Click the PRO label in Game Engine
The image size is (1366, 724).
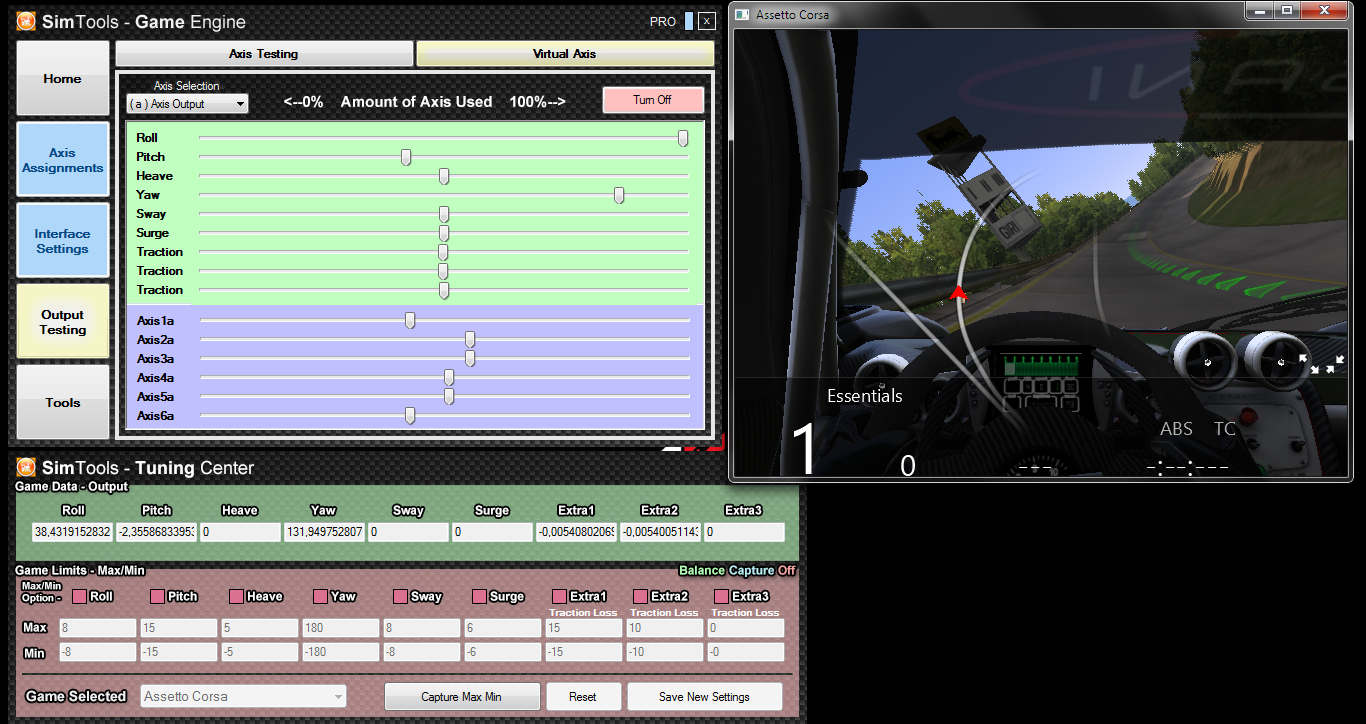pos(663,22)
